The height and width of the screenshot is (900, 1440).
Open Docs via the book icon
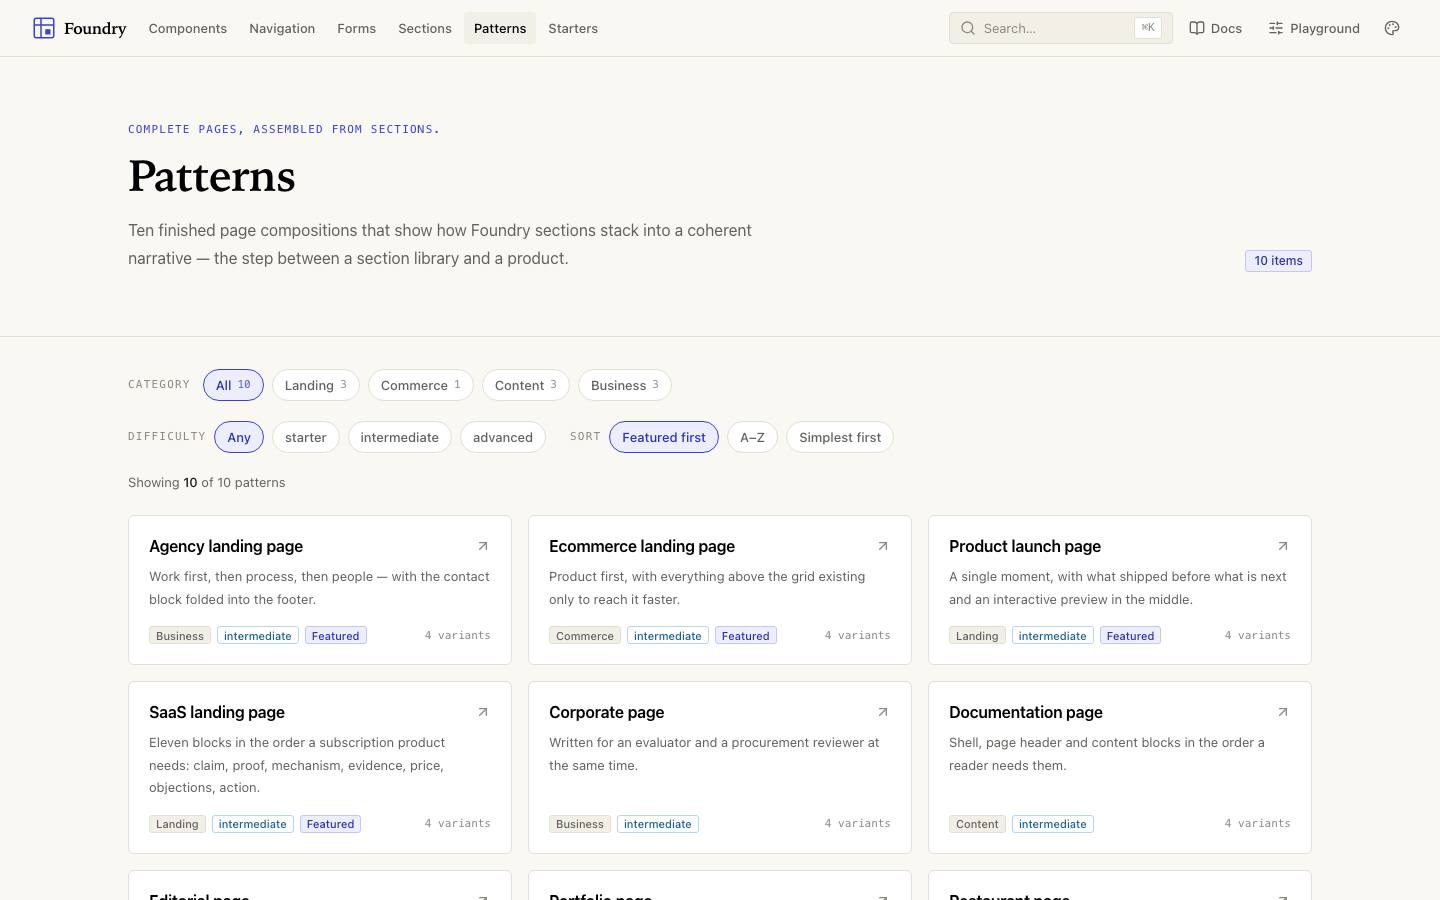(1196, 28)
